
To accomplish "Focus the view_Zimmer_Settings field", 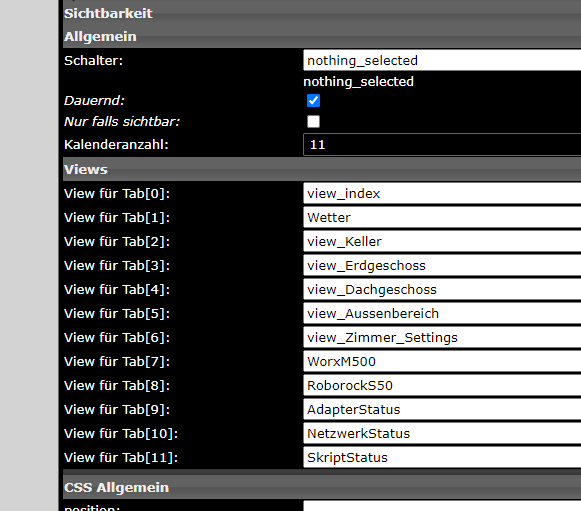I will pos(442,338).
